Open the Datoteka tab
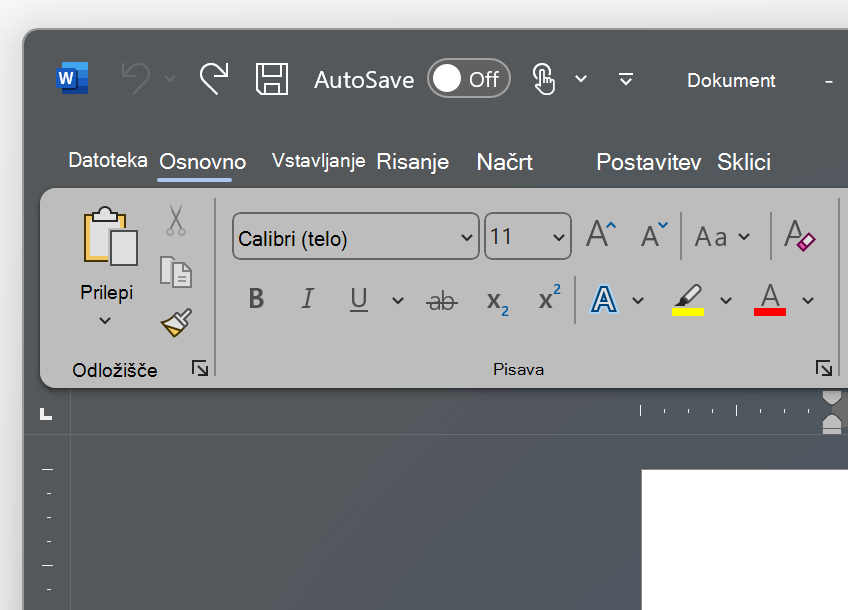 [108, 160]
